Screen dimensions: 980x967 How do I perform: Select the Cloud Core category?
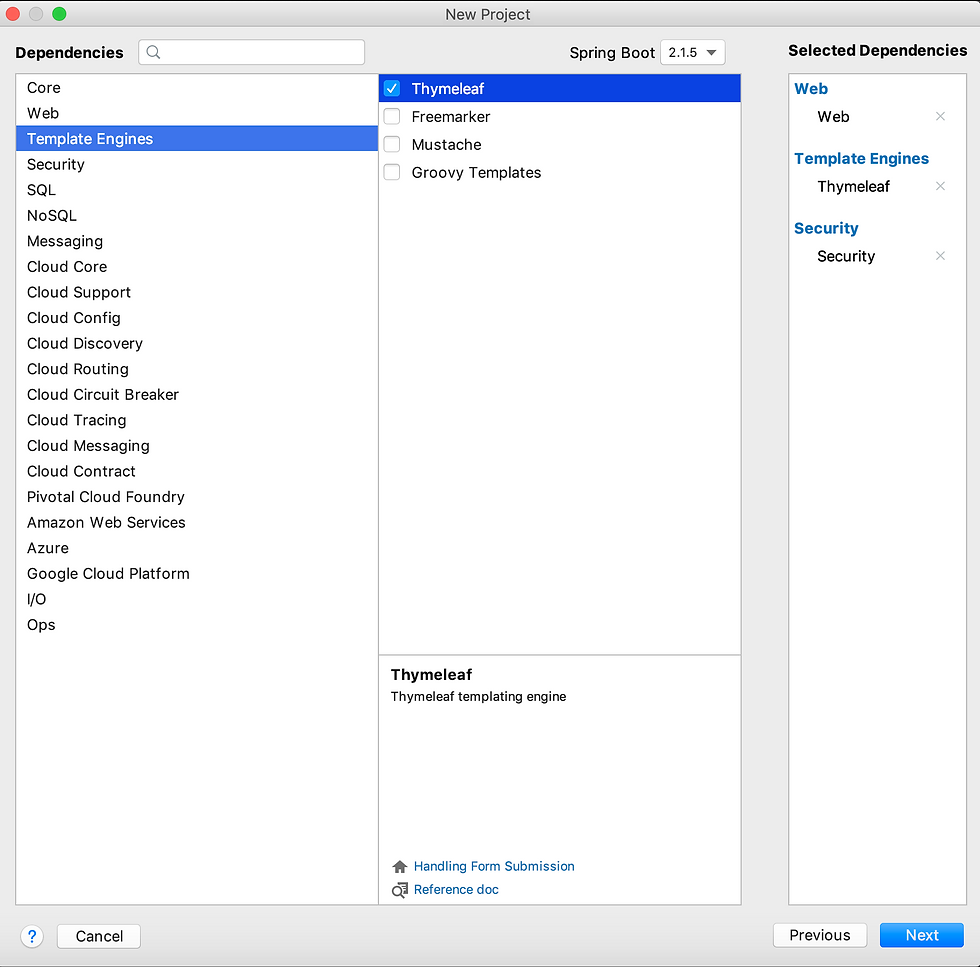pyautogui.click(x=197, y=267)
